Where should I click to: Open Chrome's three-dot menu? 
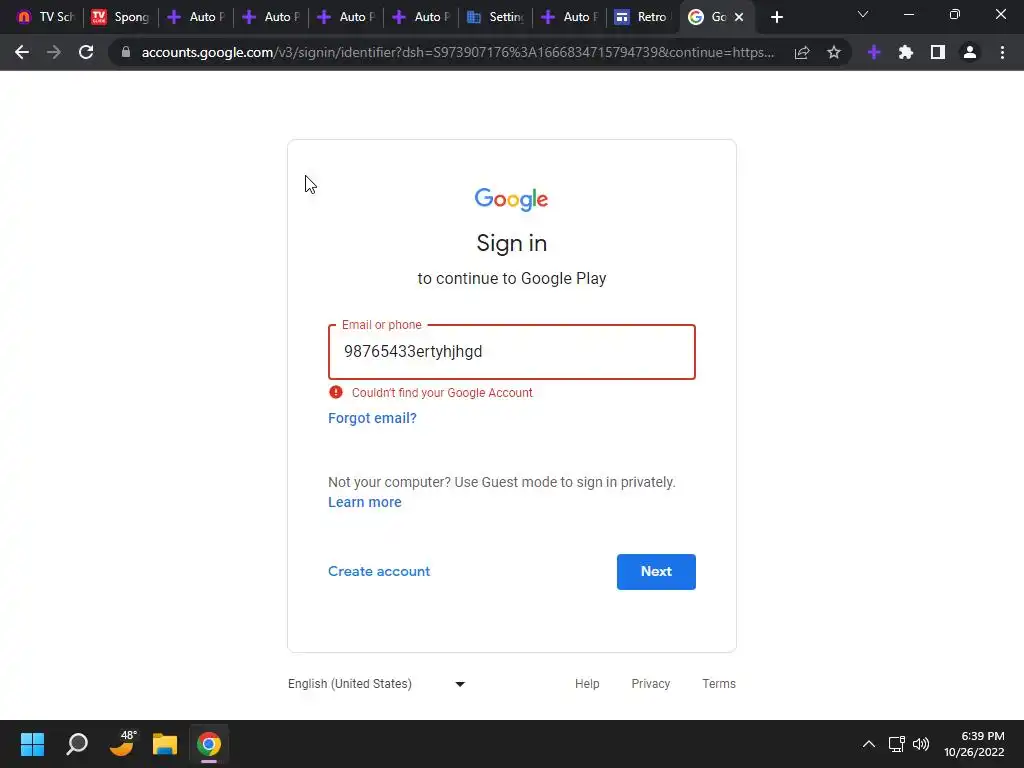pyautogui.click(x=1002, y=52)
